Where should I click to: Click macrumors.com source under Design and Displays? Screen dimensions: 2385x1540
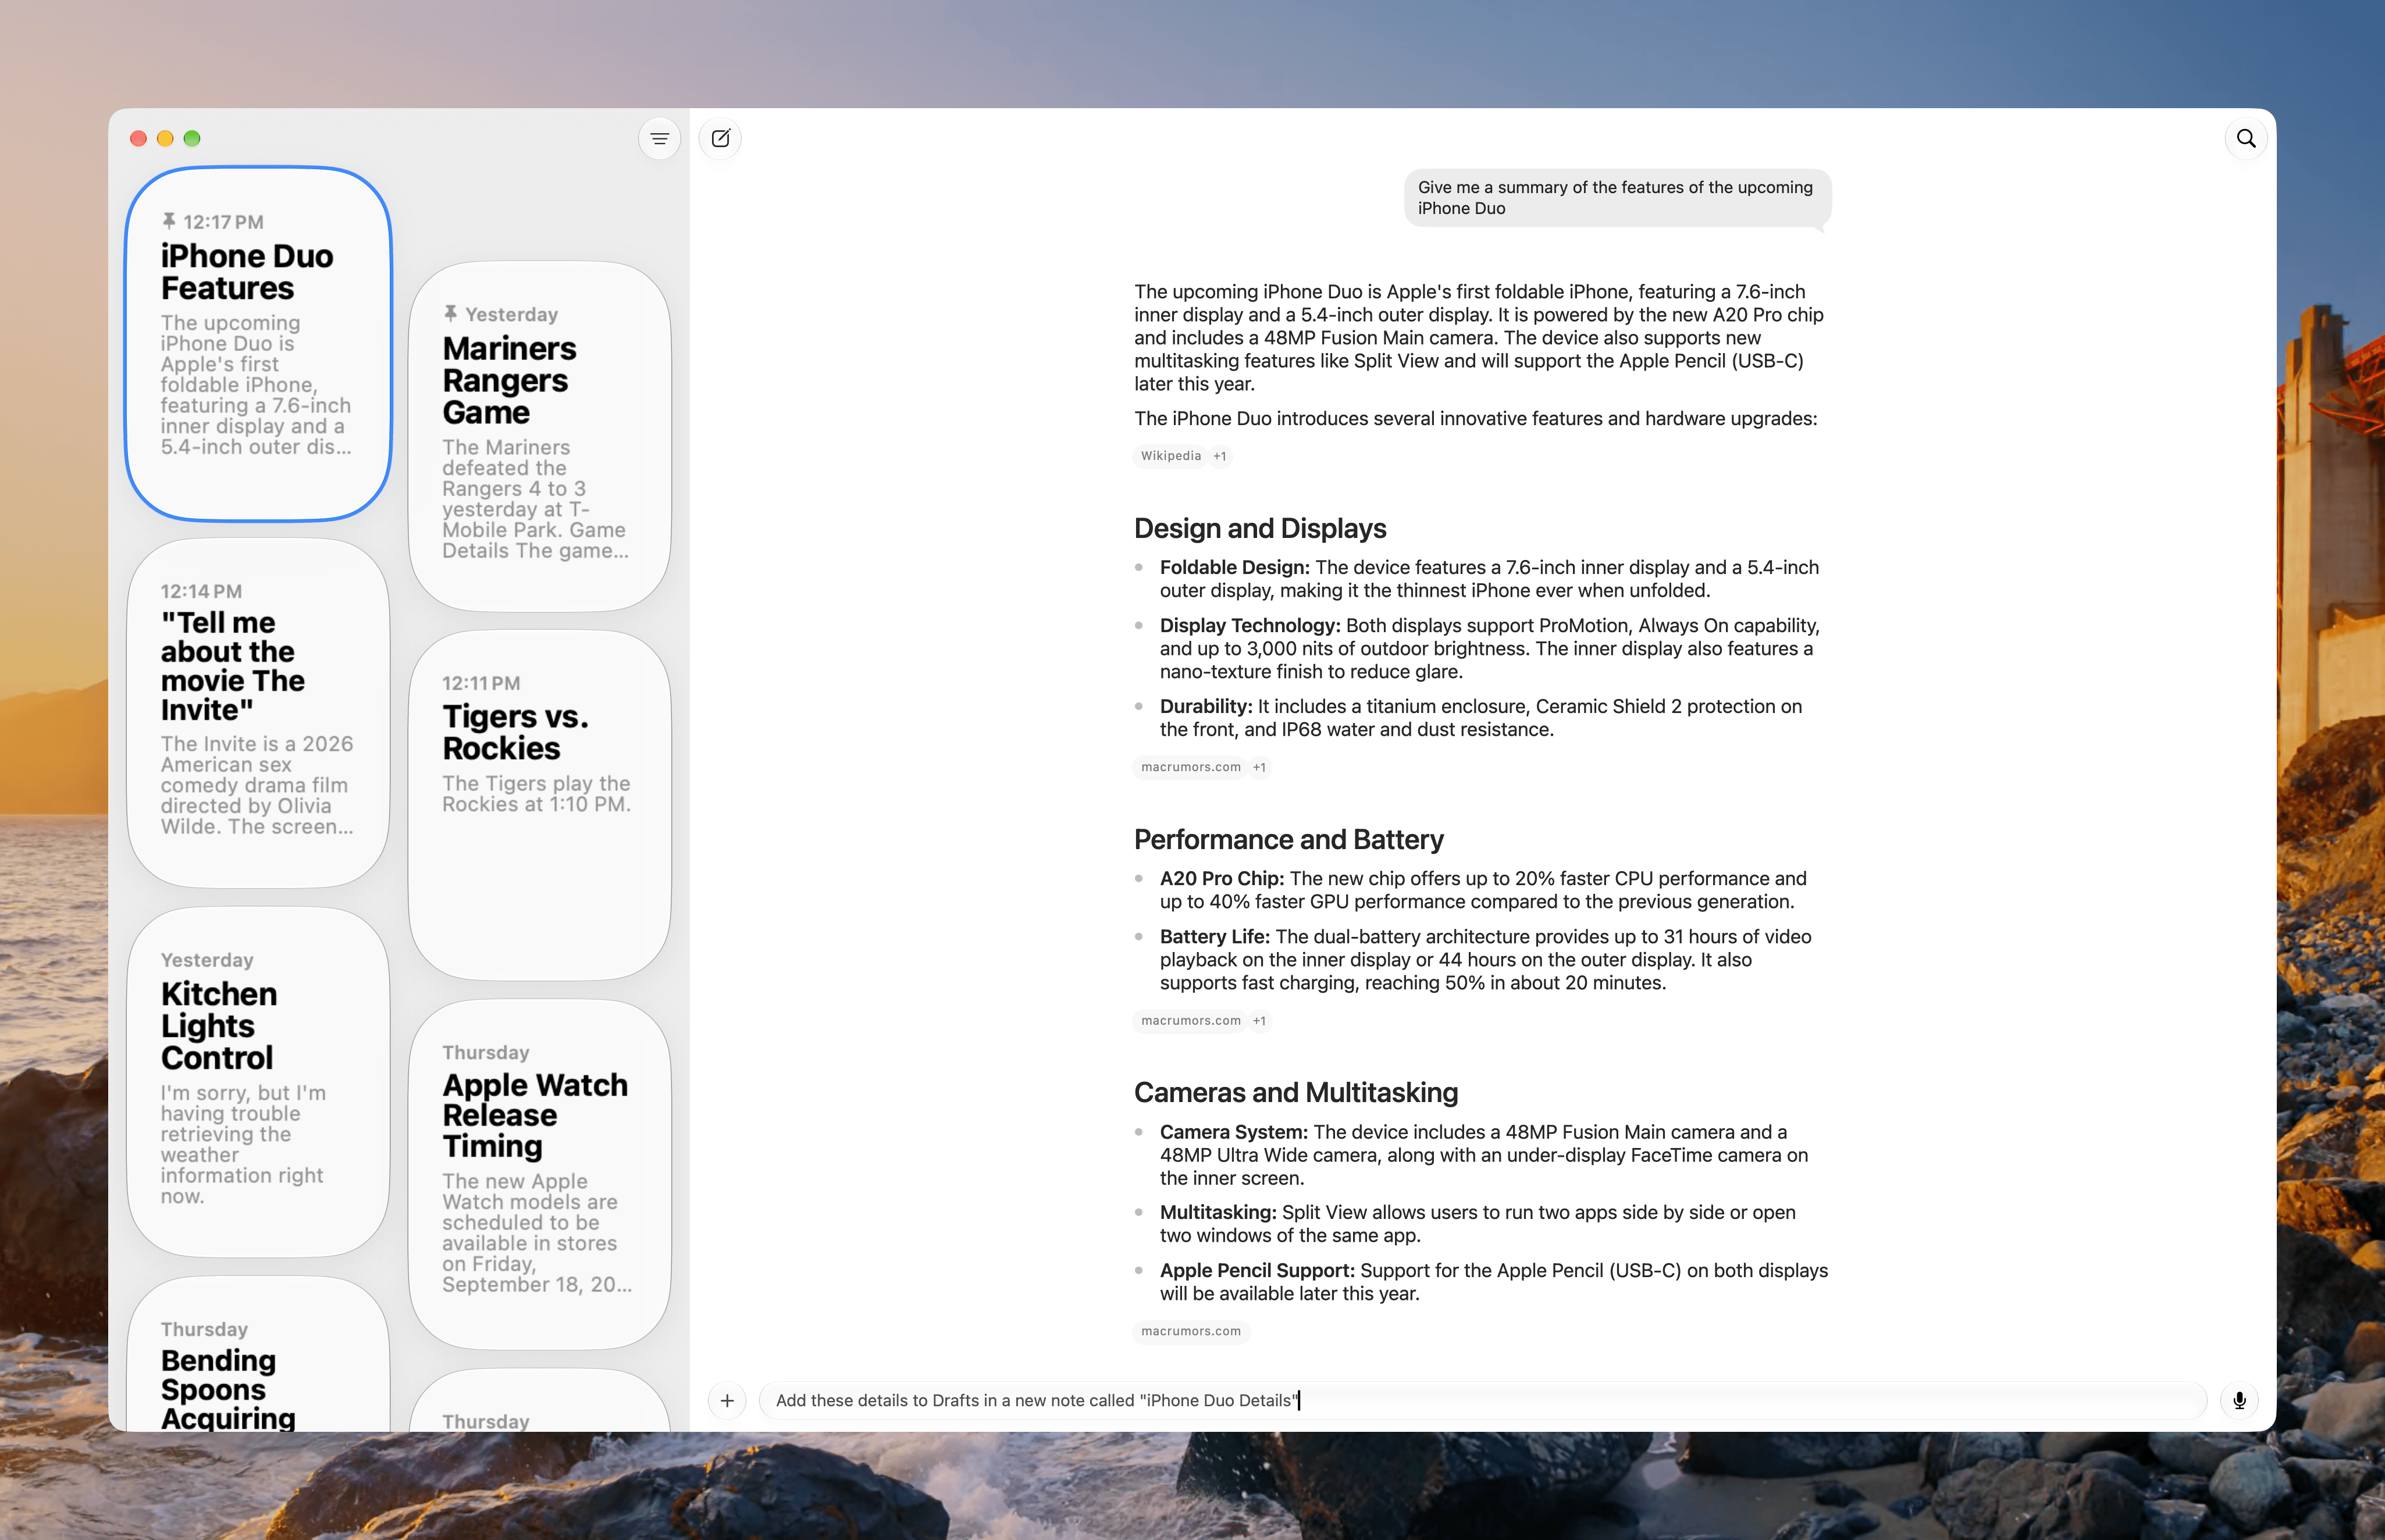tap(1191, 767)
